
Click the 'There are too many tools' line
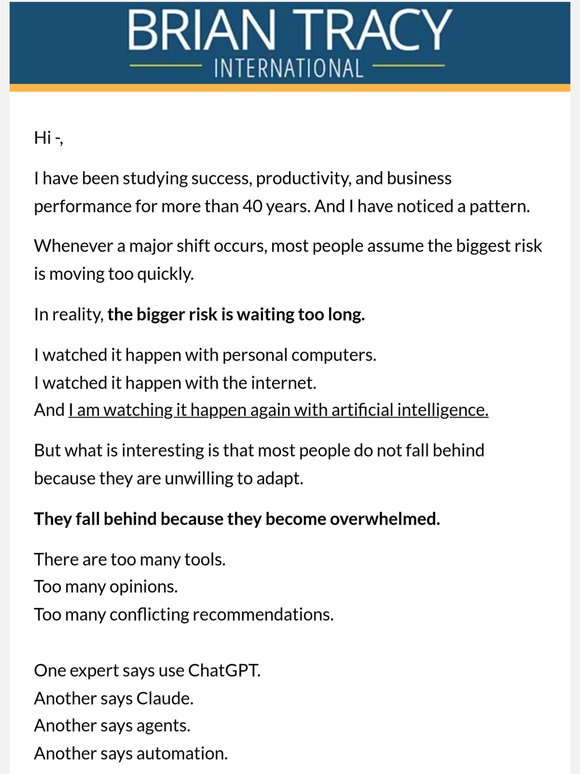point(130,560)
